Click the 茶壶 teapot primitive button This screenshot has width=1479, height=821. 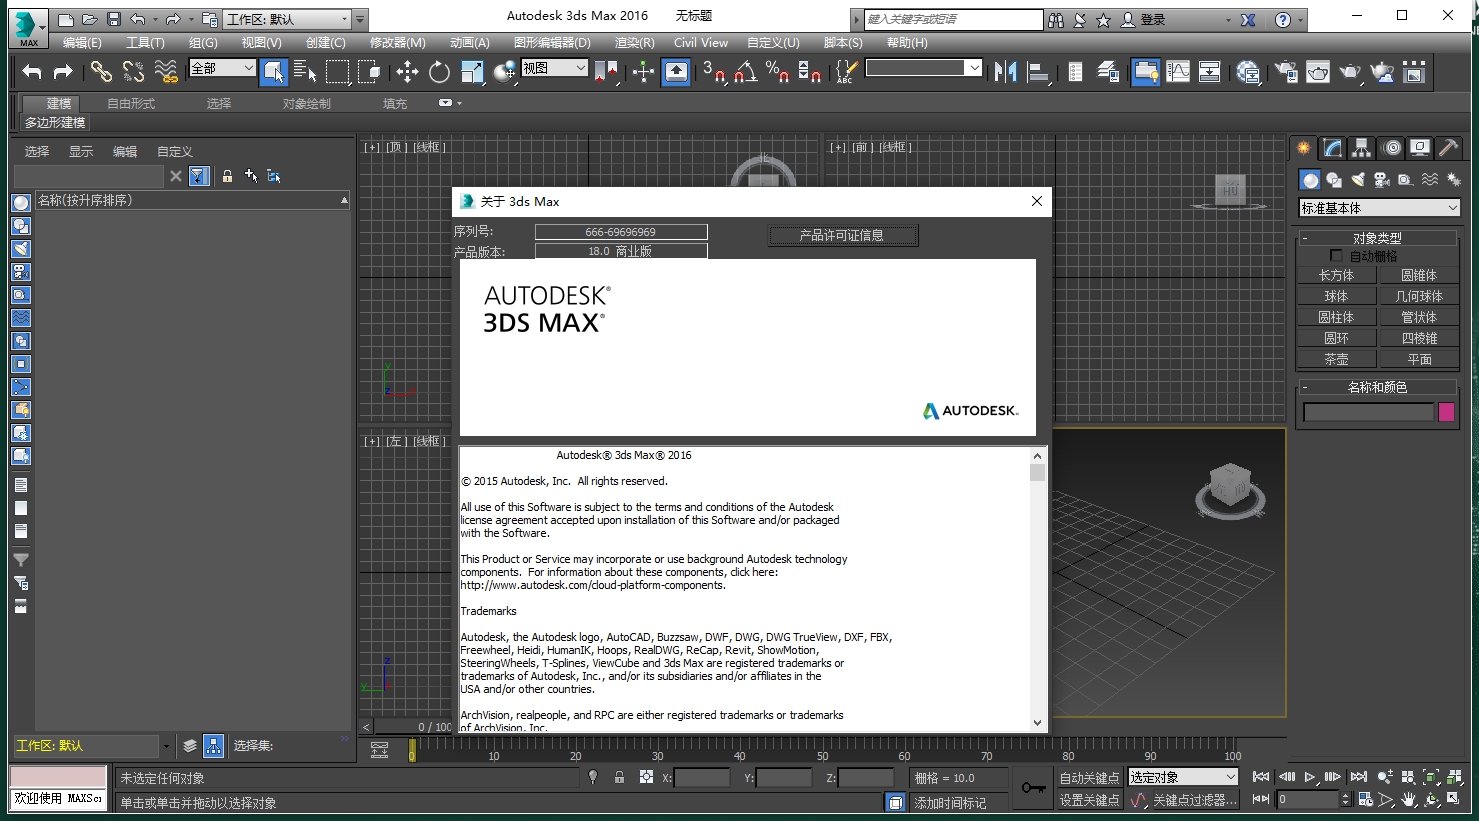(x=1336, y=359)
